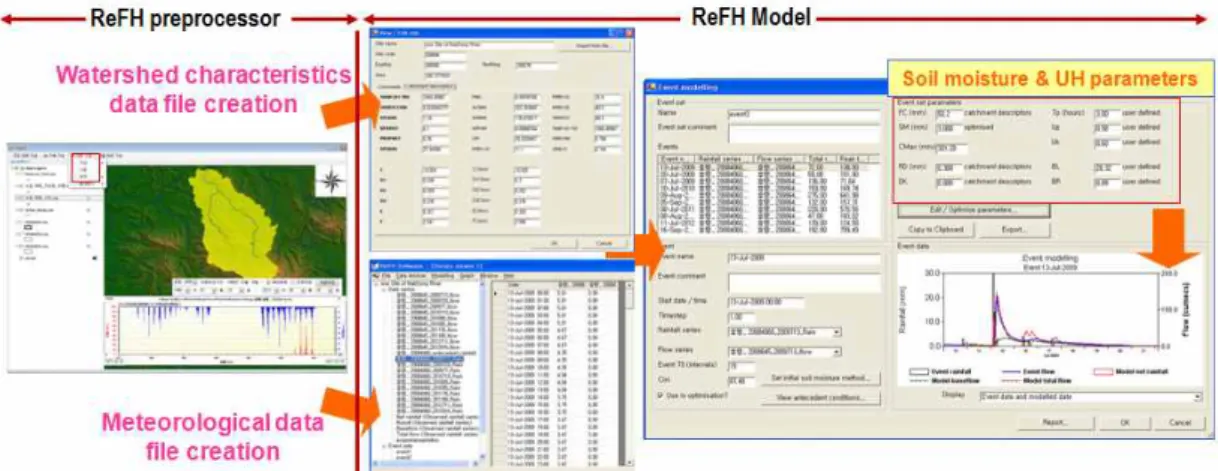The image size is (1218, 471).
Task: Click the Event set comment field
Action: pyautogui.click(x=802, y=134)
